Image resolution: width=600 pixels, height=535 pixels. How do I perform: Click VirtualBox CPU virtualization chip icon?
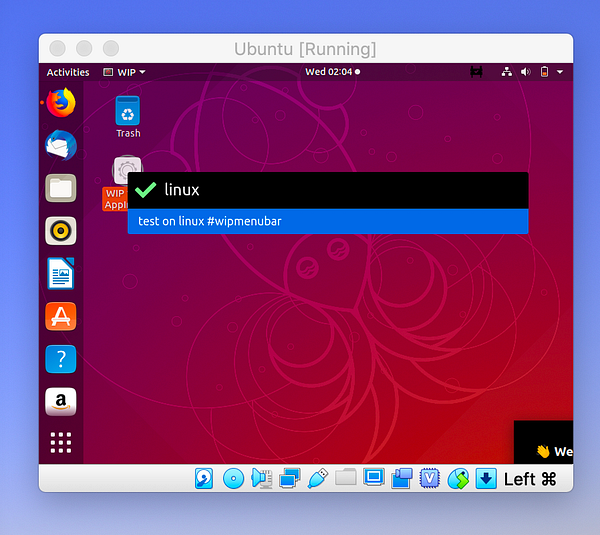430,478
